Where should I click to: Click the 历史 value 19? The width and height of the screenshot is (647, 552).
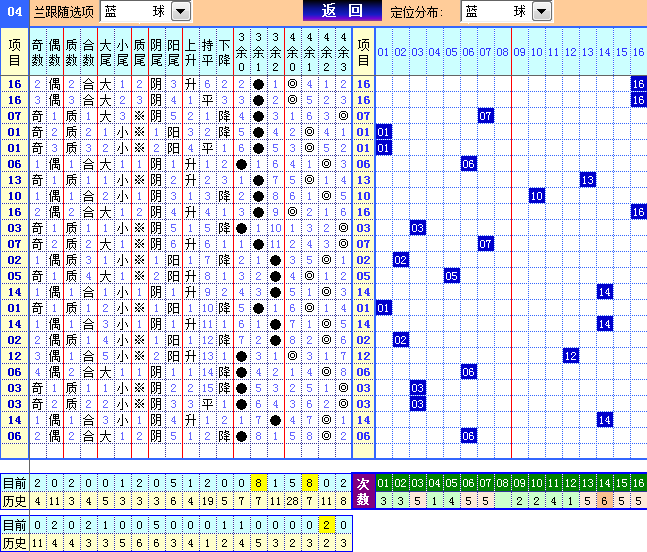207,501
